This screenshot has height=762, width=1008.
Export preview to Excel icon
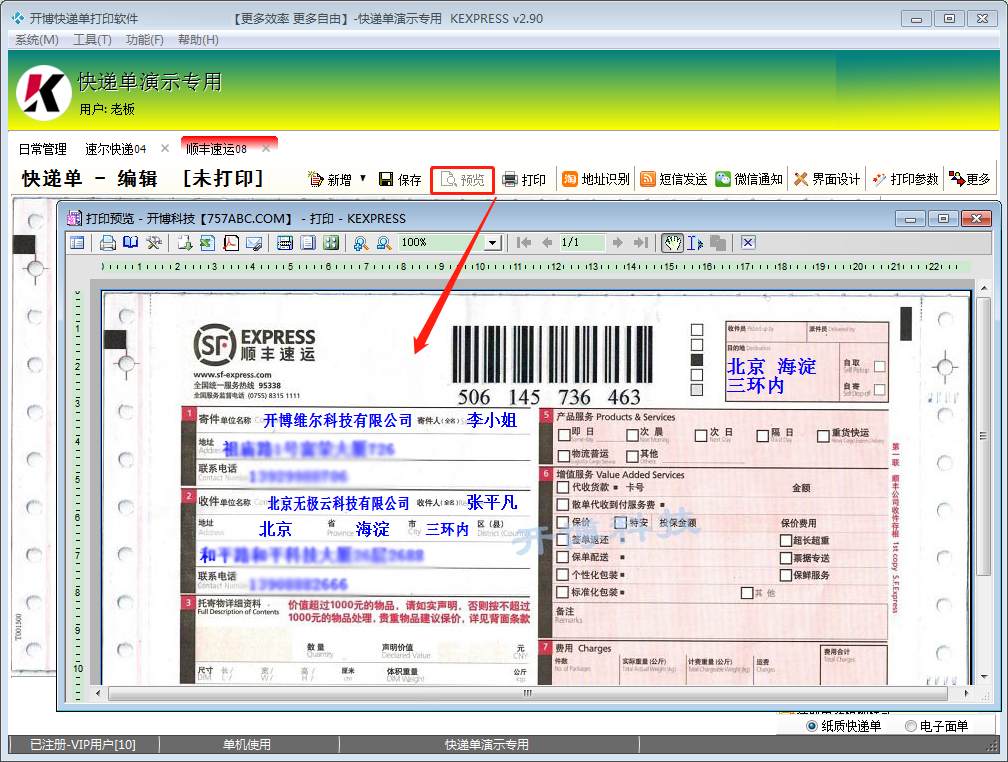pyautogui.click(x=207, y=242)
